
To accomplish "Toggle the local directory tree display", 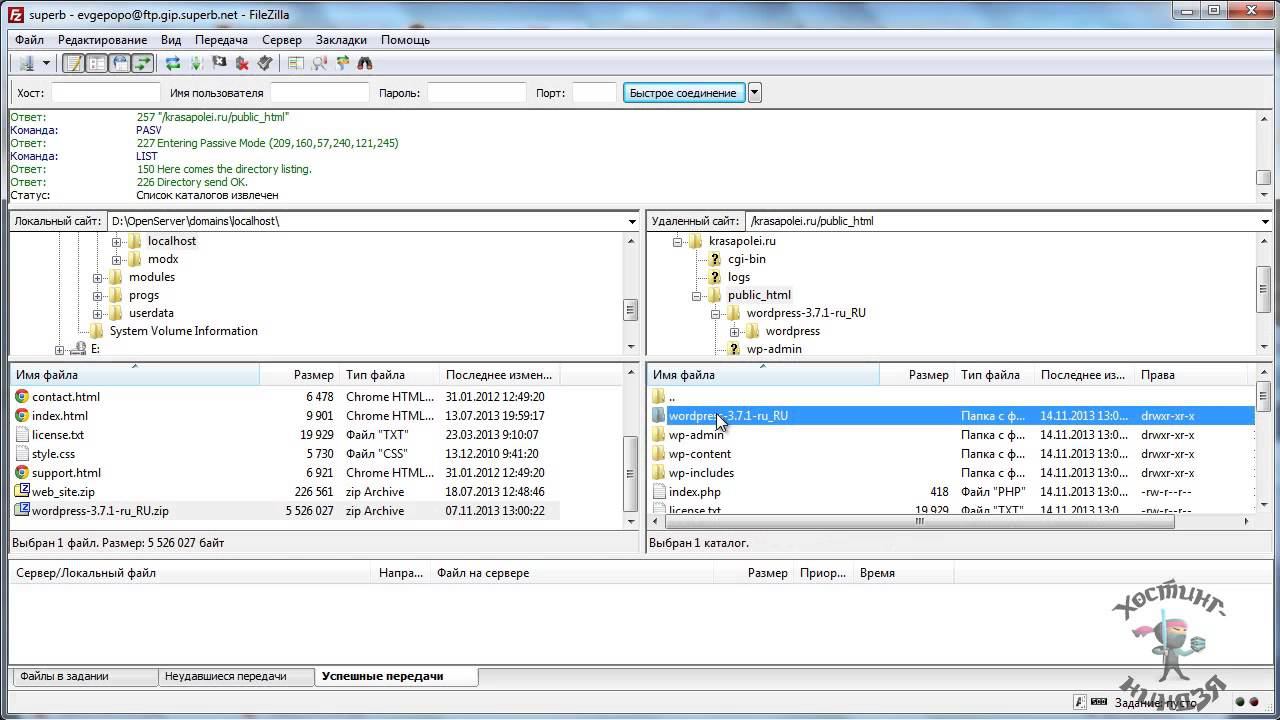I will click(x=96, y=63).
